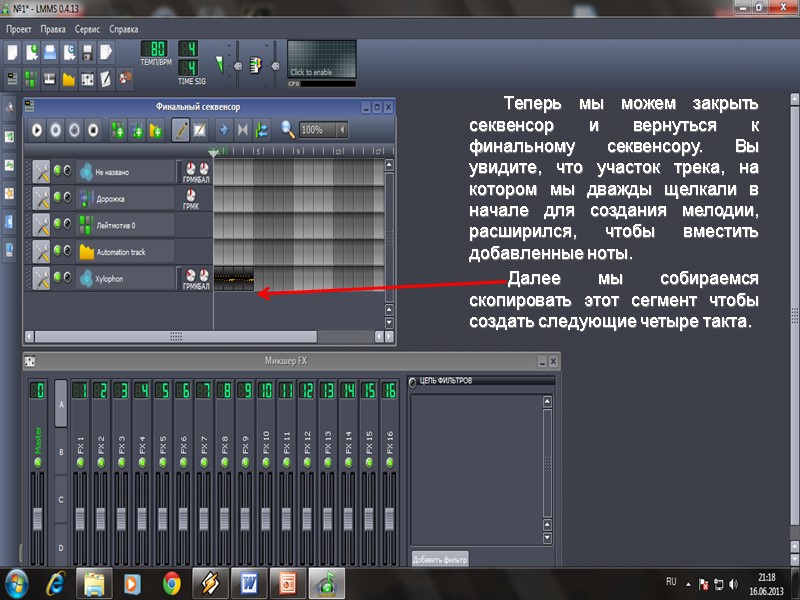Show the Beat+Bassline editor icon
This screenshot has height=600, width=800.
click(x=31, y=79)
